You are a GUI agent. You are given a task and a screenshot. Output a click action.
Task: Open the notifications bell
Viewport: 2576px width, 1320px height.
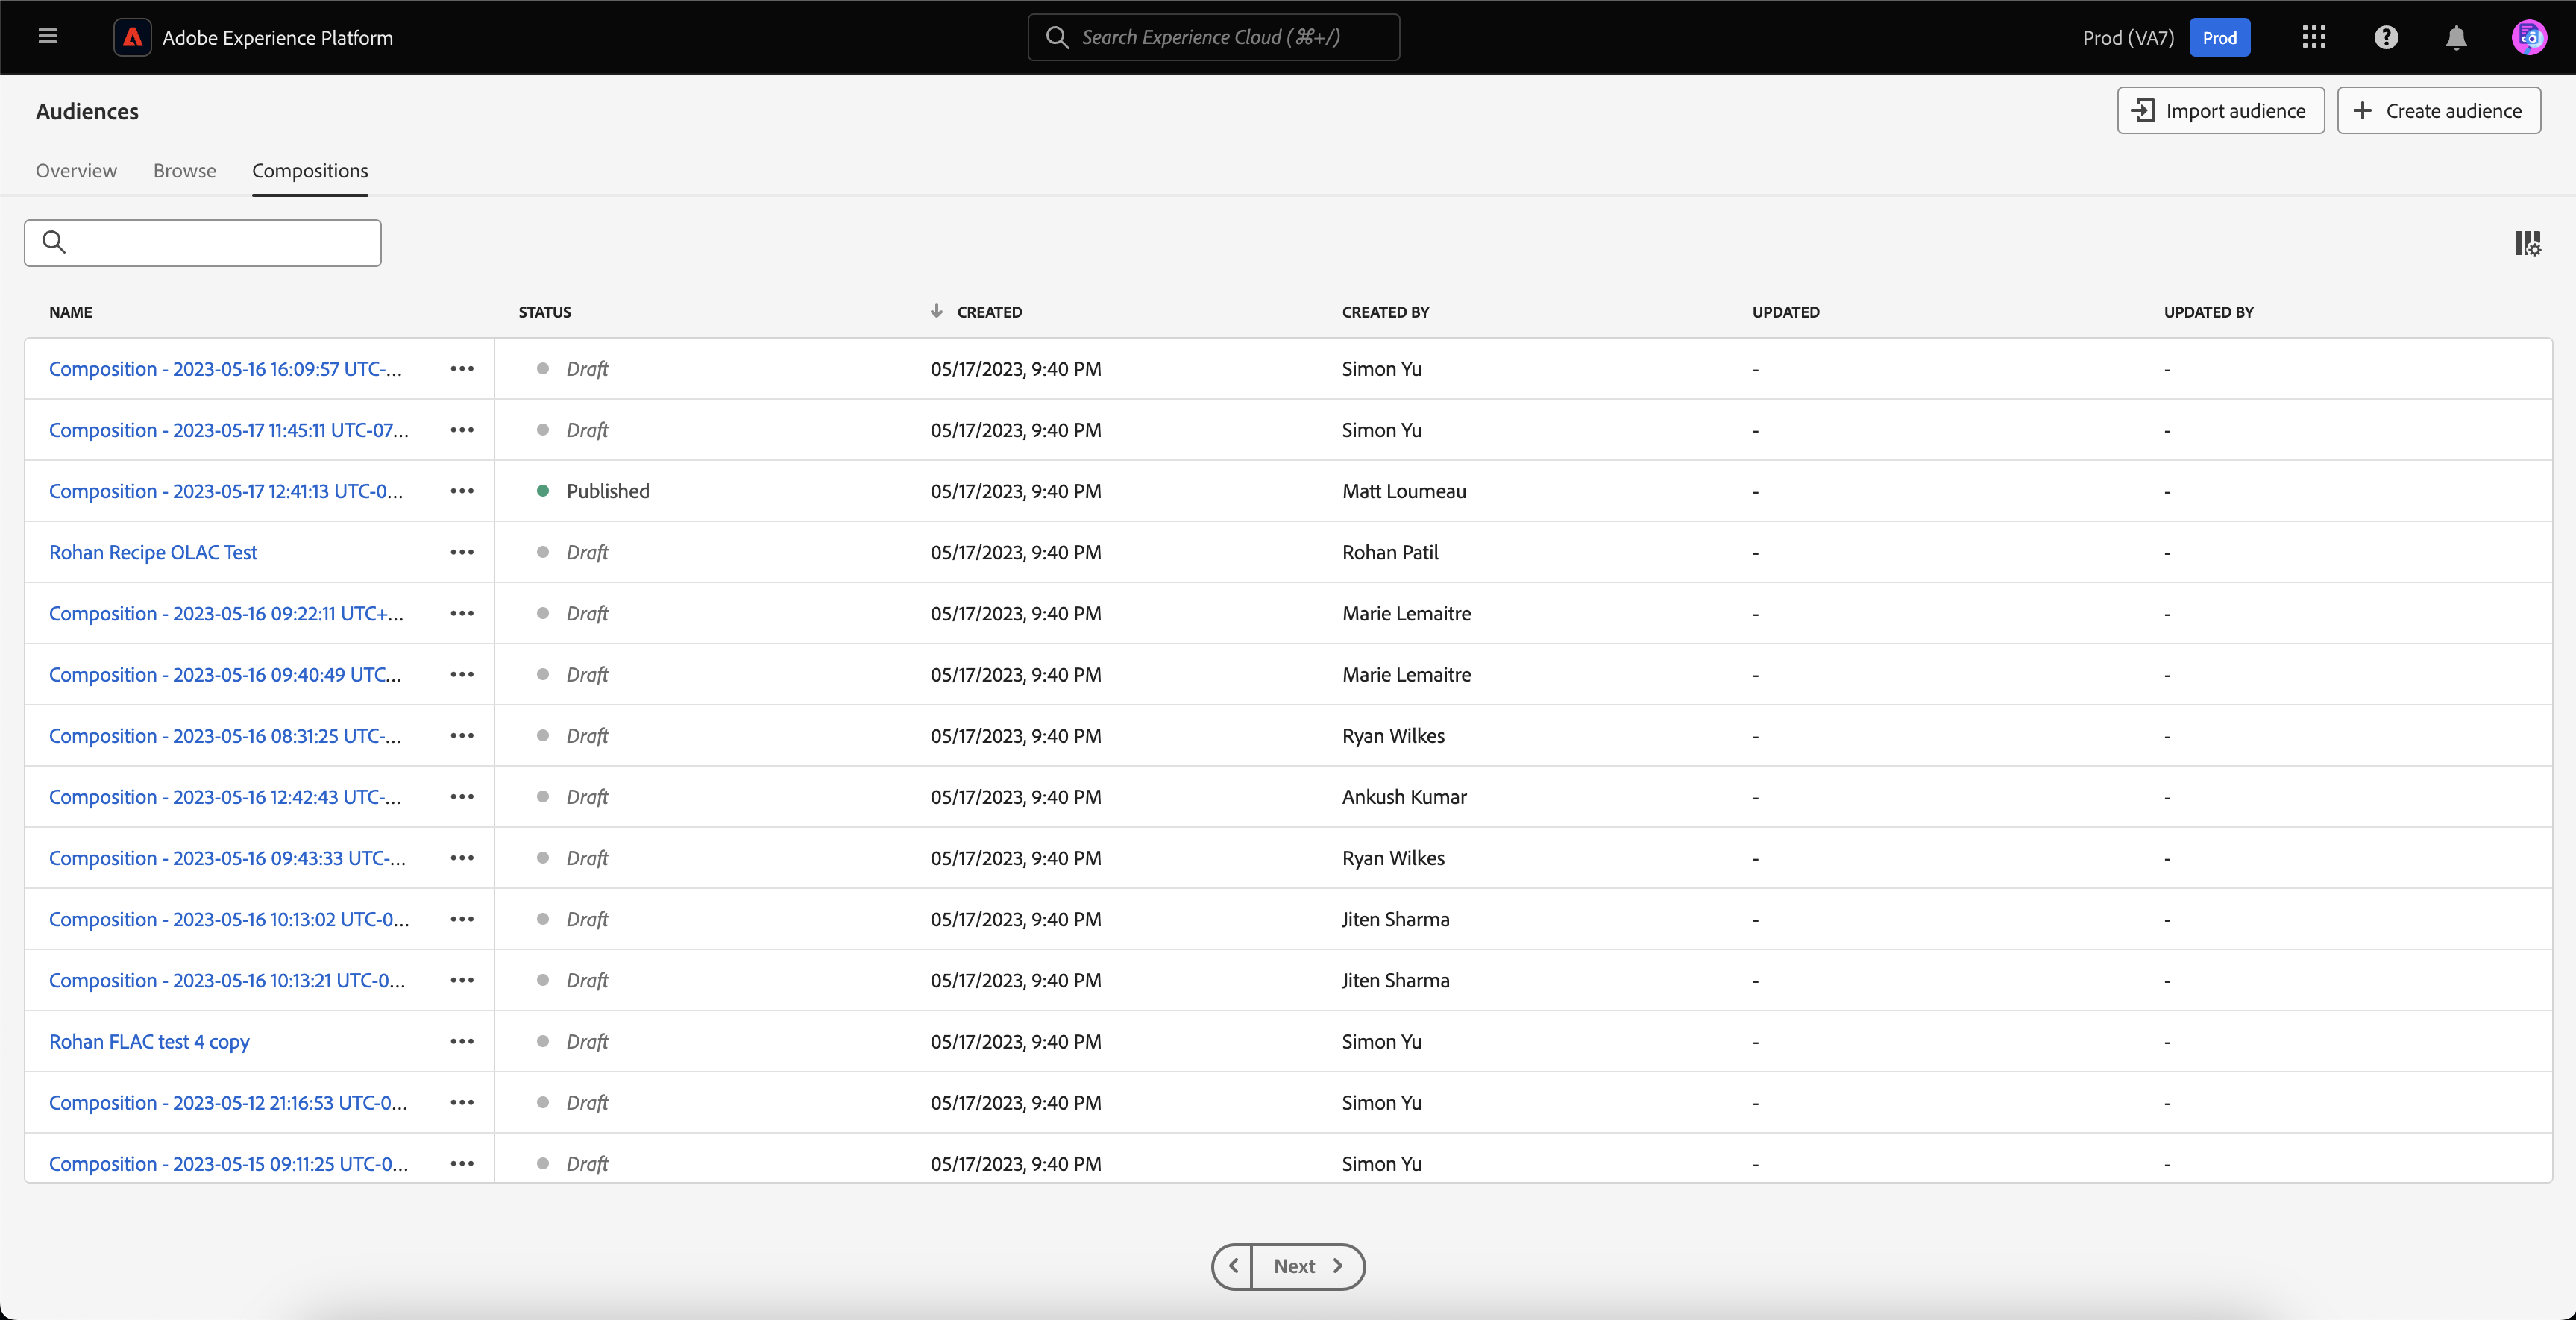[x=2456, y=38]
